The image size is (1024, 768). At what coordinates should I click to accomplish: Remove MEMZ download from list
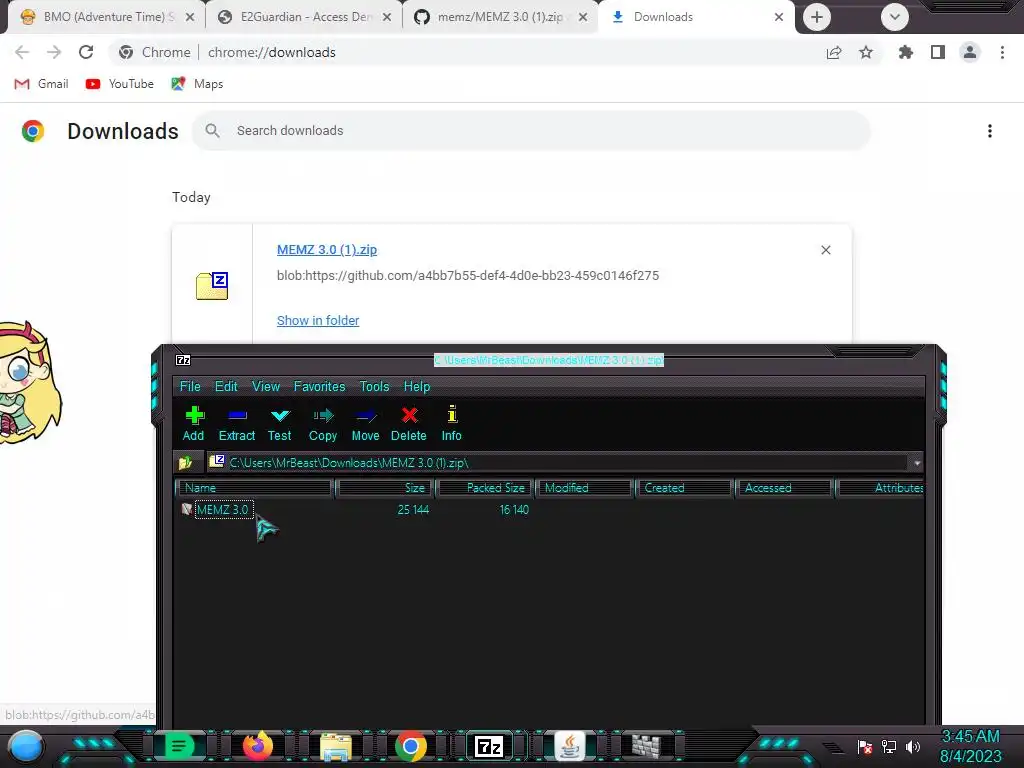pyautogui.click(x=825, y=250)
